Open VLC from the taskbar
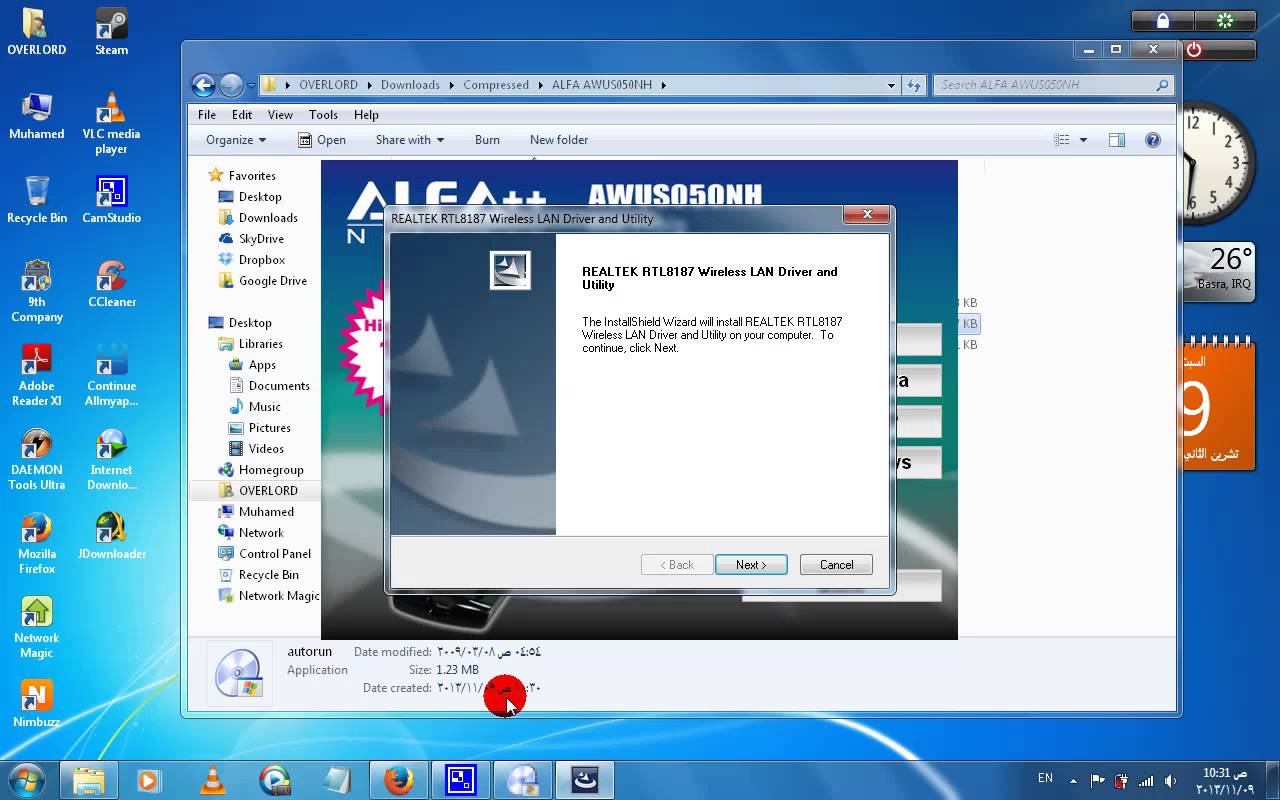This screenshot has width=1280, height=800. (x=212, y=780)
